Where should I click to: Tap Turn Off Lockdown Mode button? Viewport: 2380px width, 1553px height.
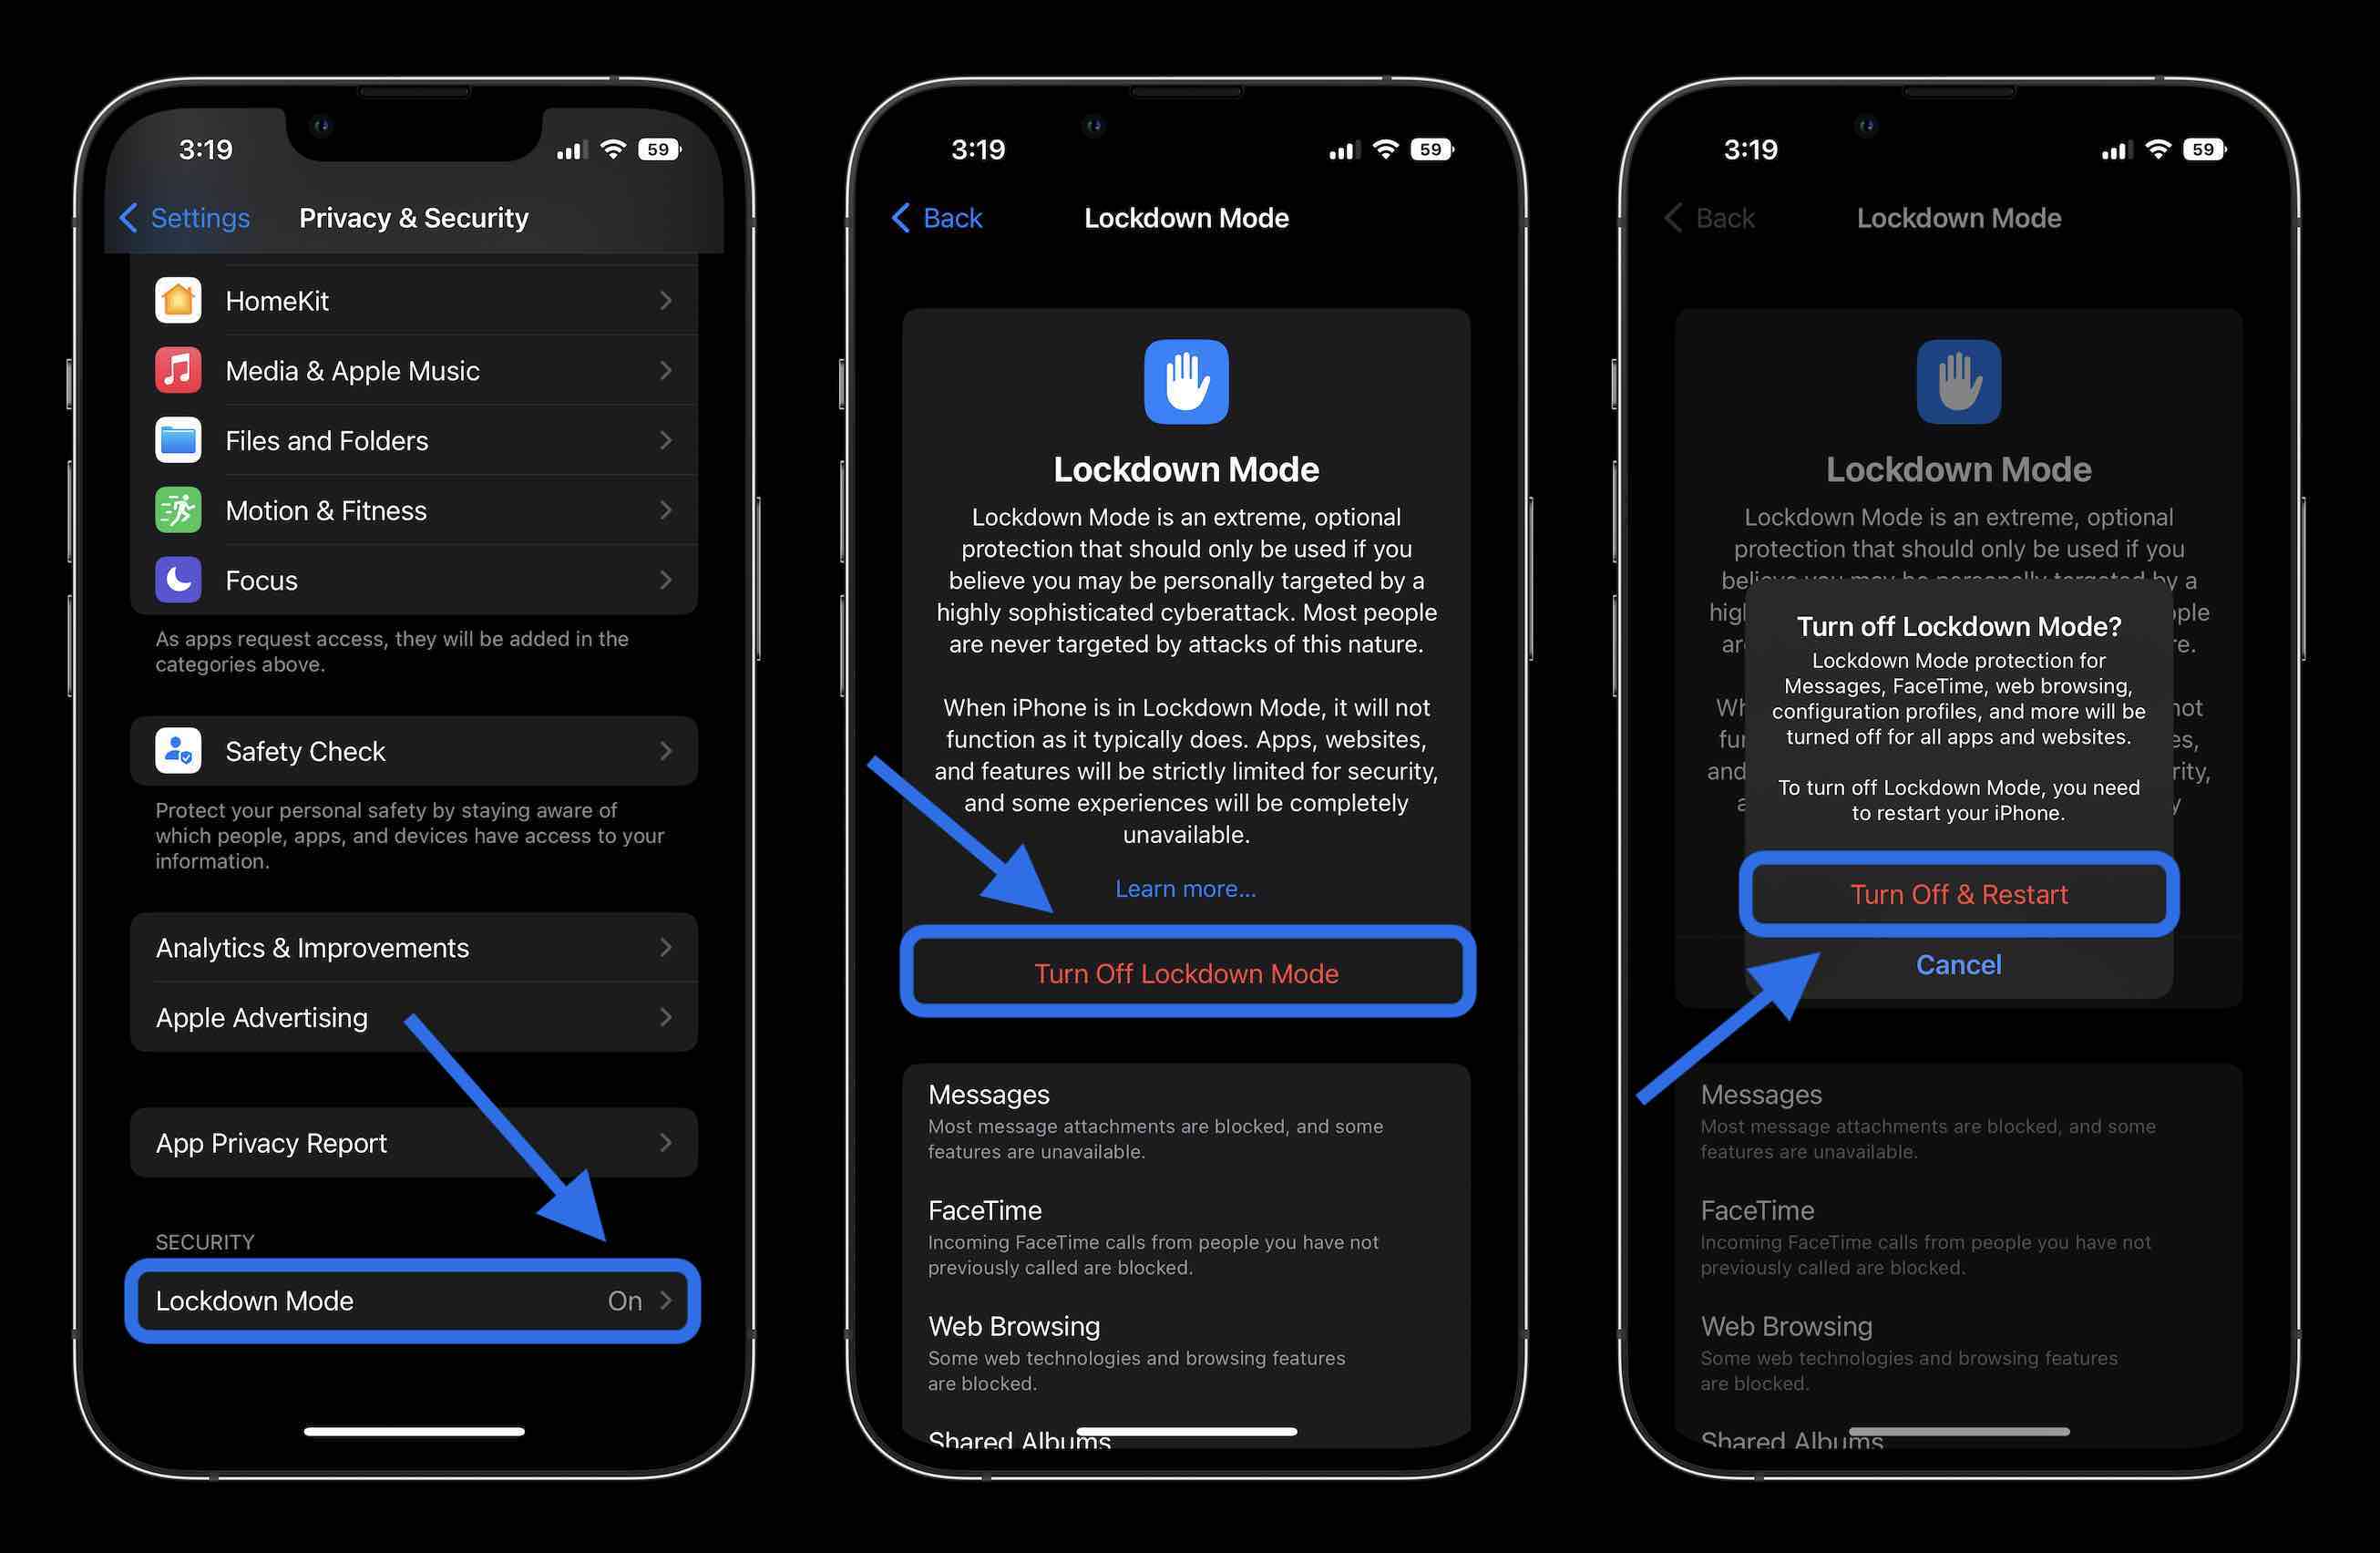(1186, 972)
